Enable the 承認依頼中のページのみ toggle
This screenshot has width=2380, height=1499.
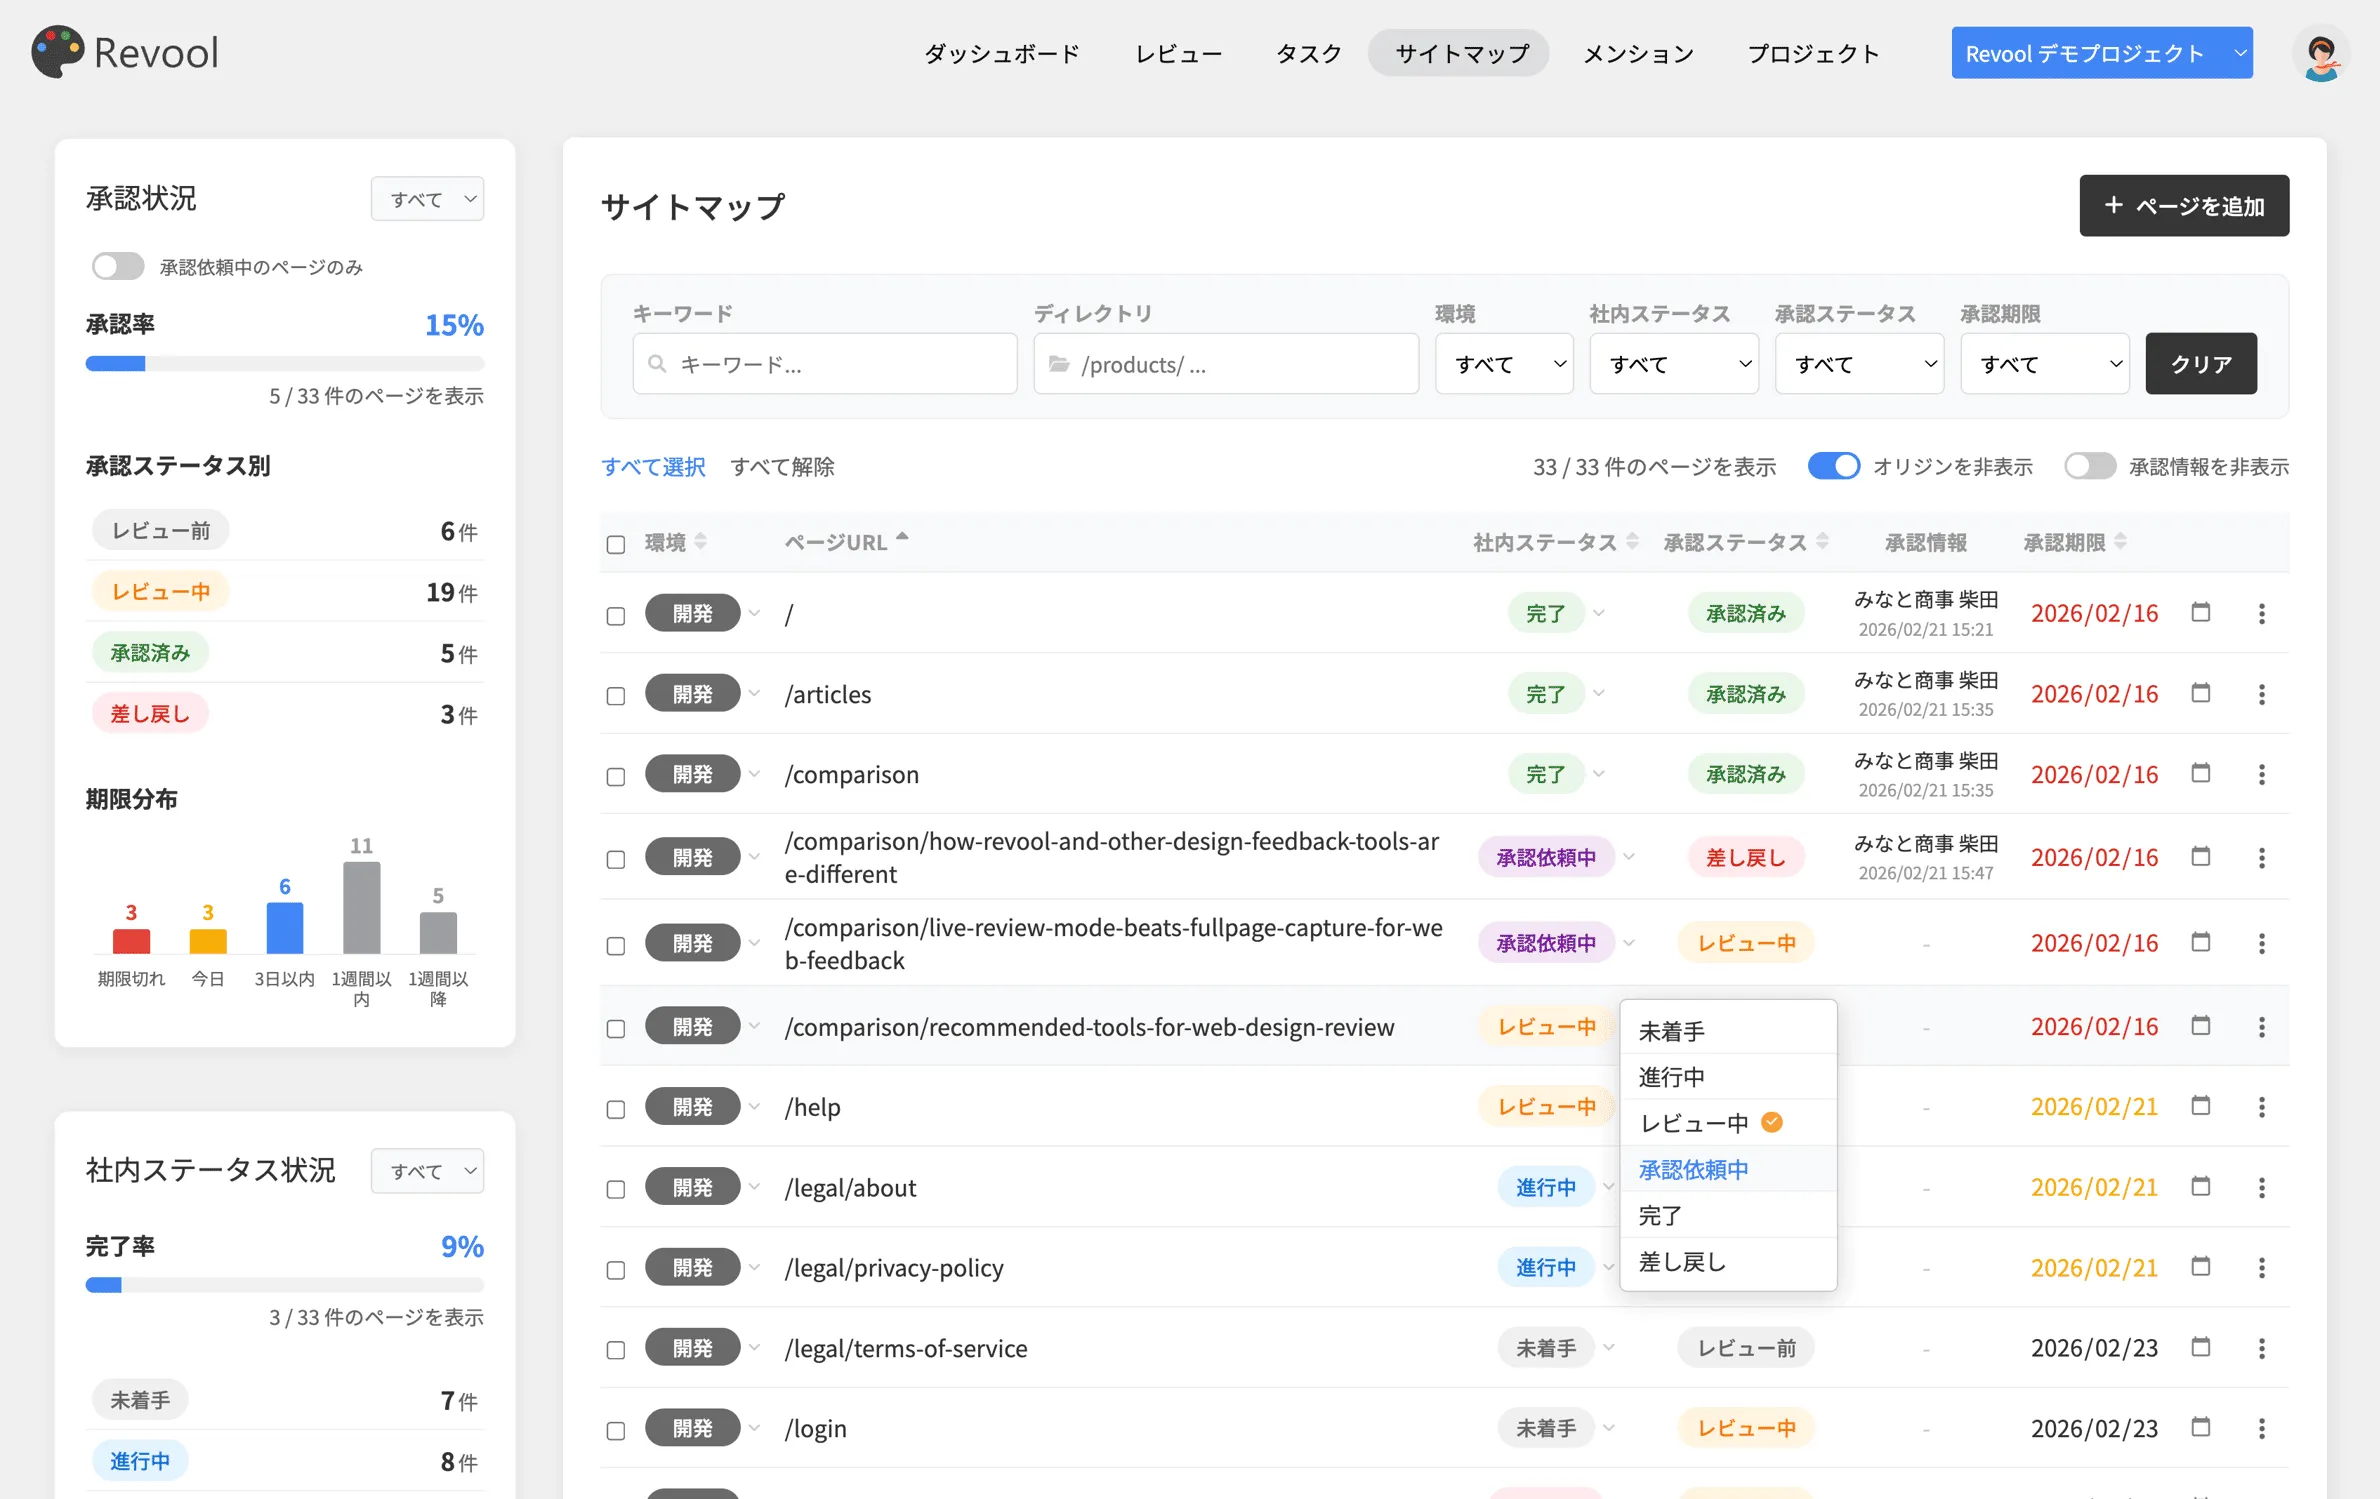pyautogui.click(x=117, y=266)
